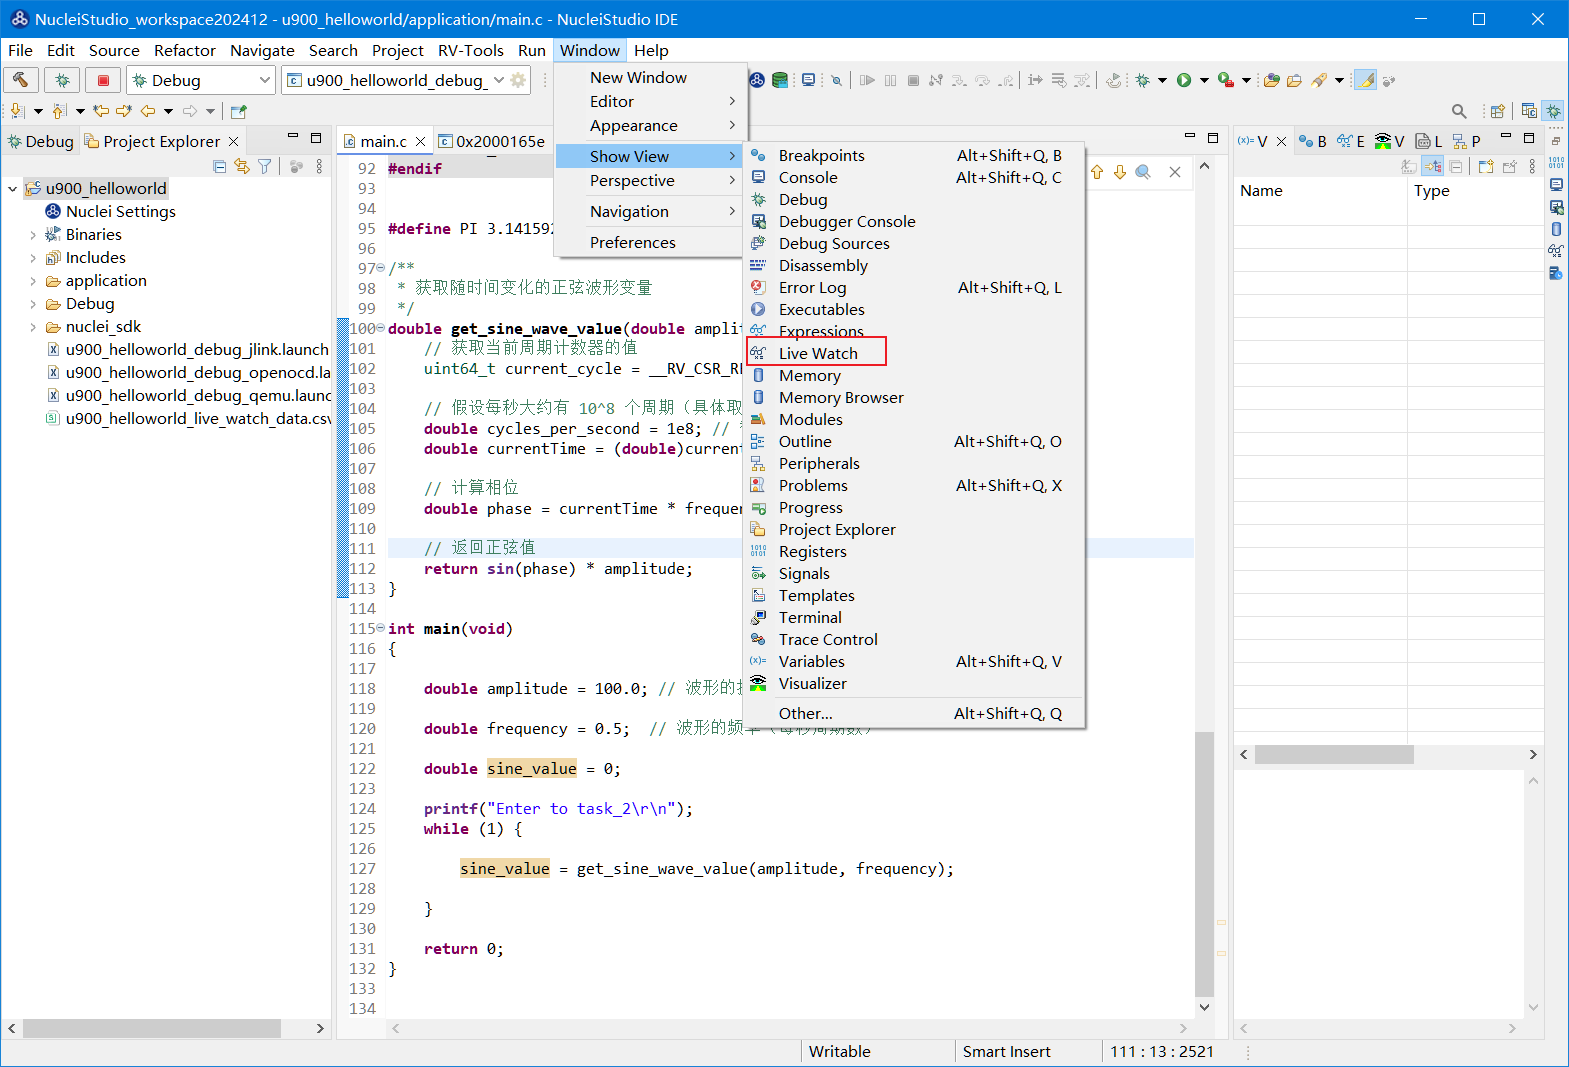Open Project Explorer view menu dots
This screenshot has height=1067, width=1569.
coord(319,167)
